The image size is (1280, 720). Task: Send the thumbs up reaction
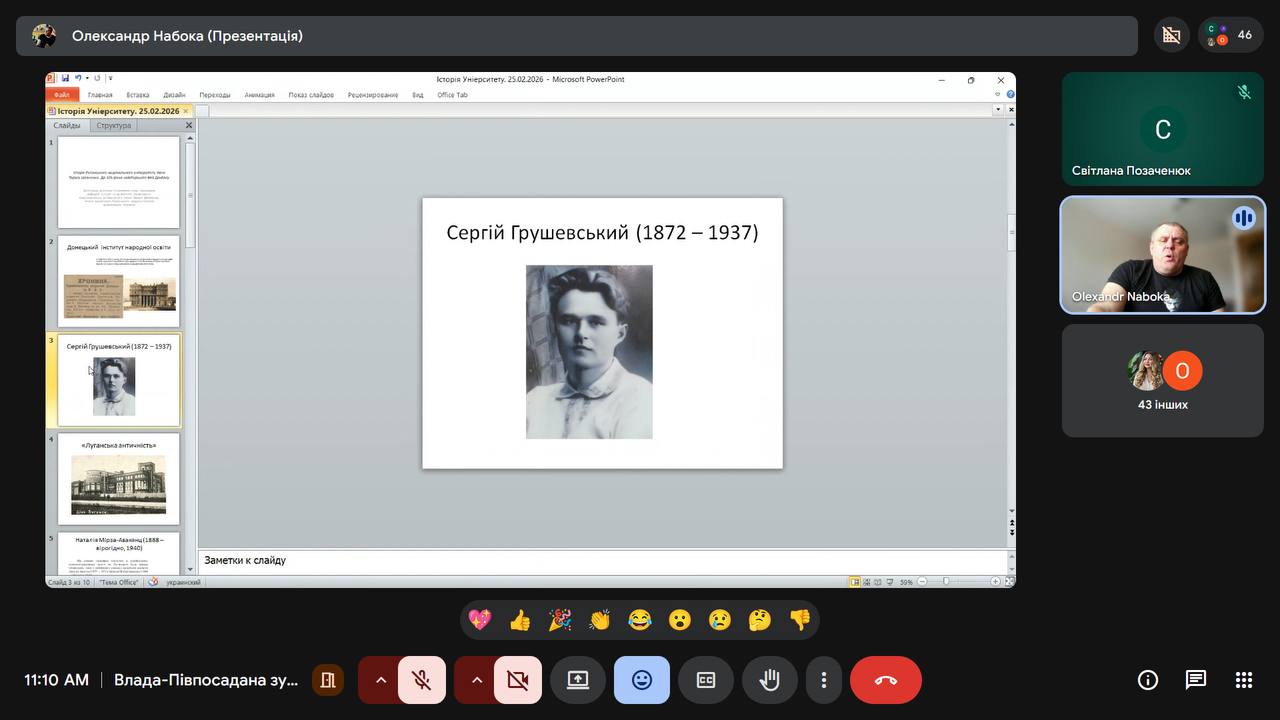pos(520,620)
